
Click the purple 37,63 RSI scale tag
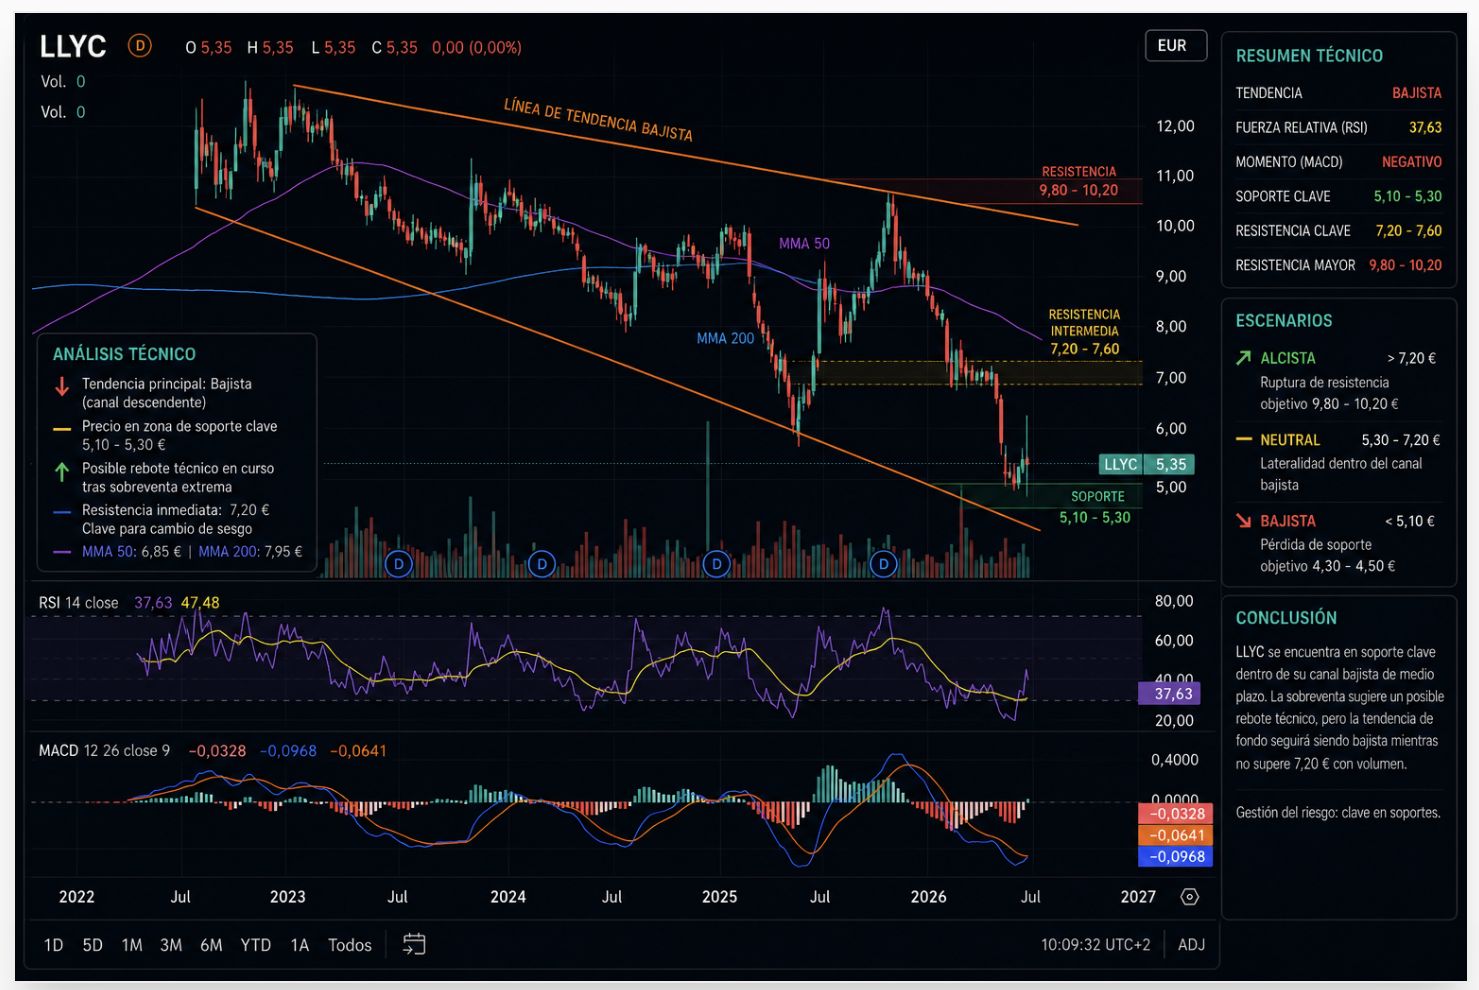[1169, 693]
